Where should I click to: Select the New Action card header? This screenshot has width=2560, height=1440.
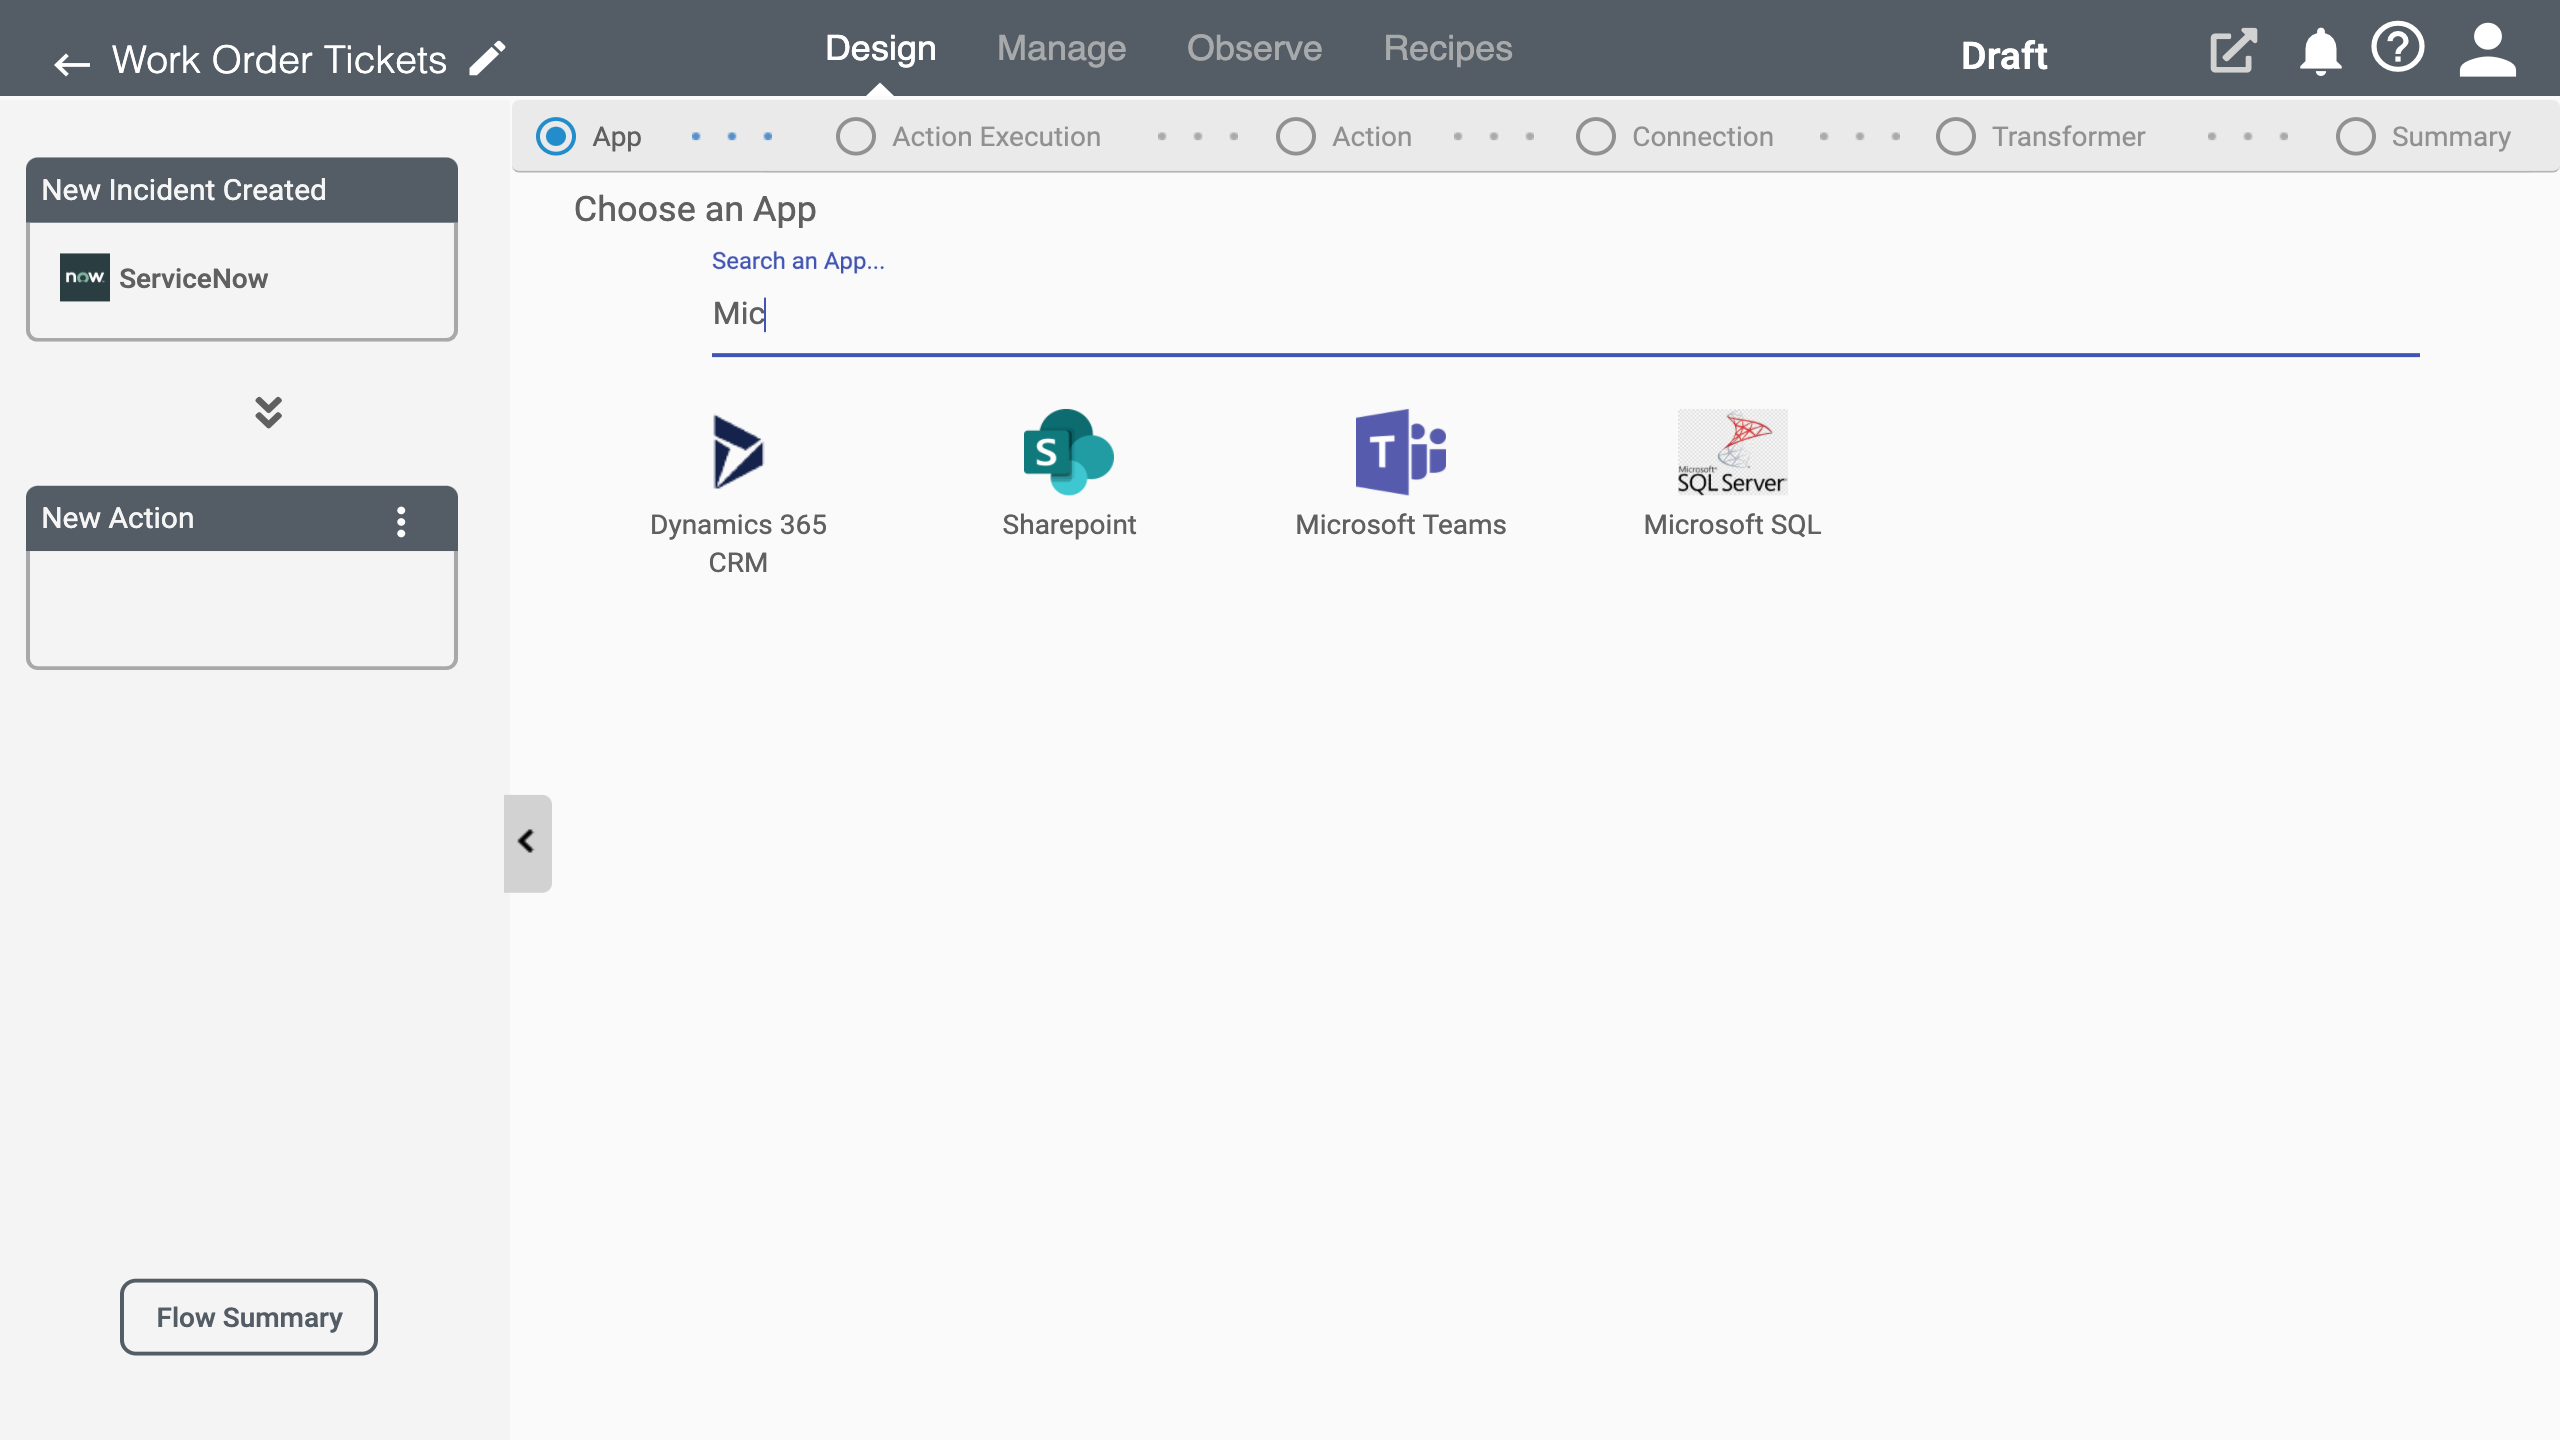tap(242, 518)
